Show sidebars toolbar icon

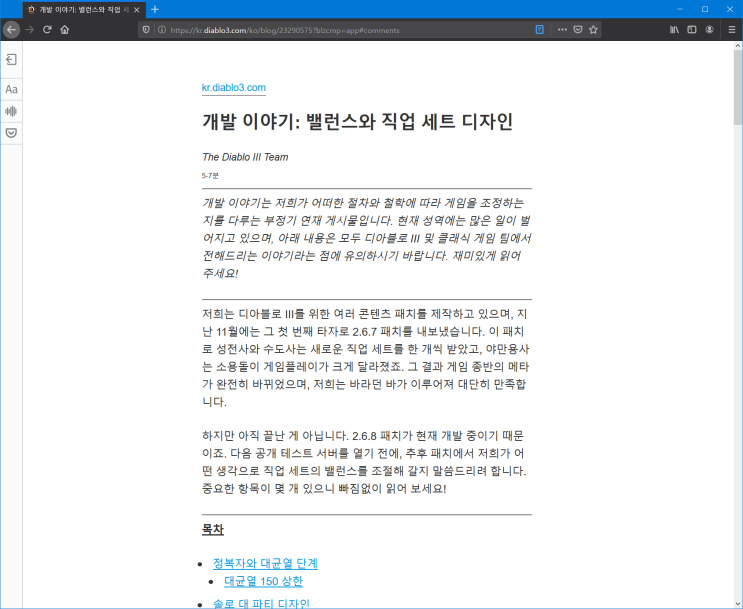[692, 30]
